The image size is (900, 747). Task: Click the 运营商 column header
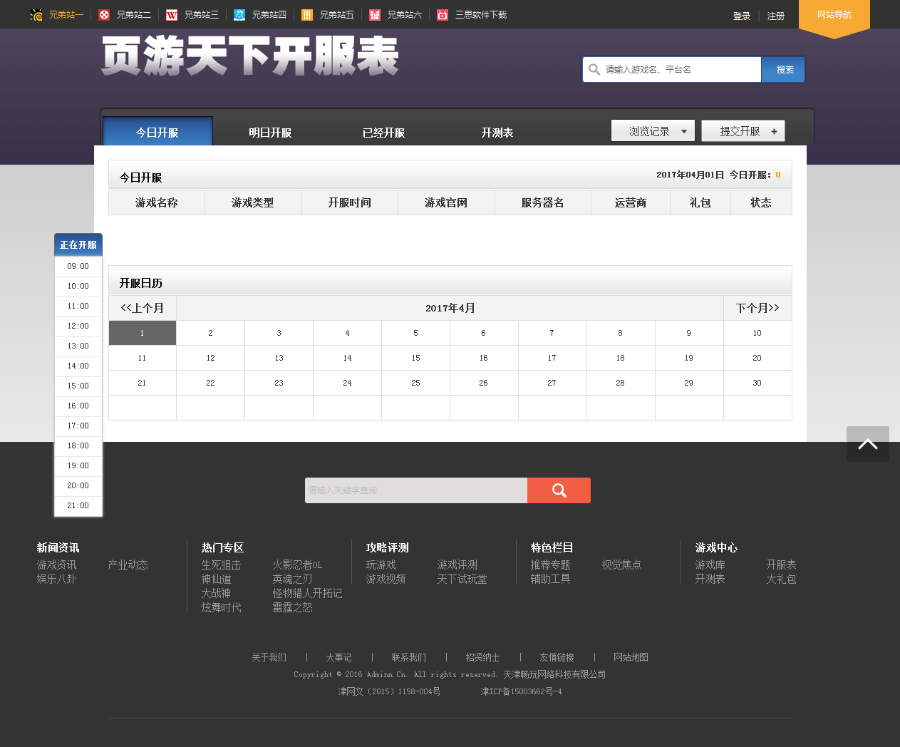click(x=630, y=203)
